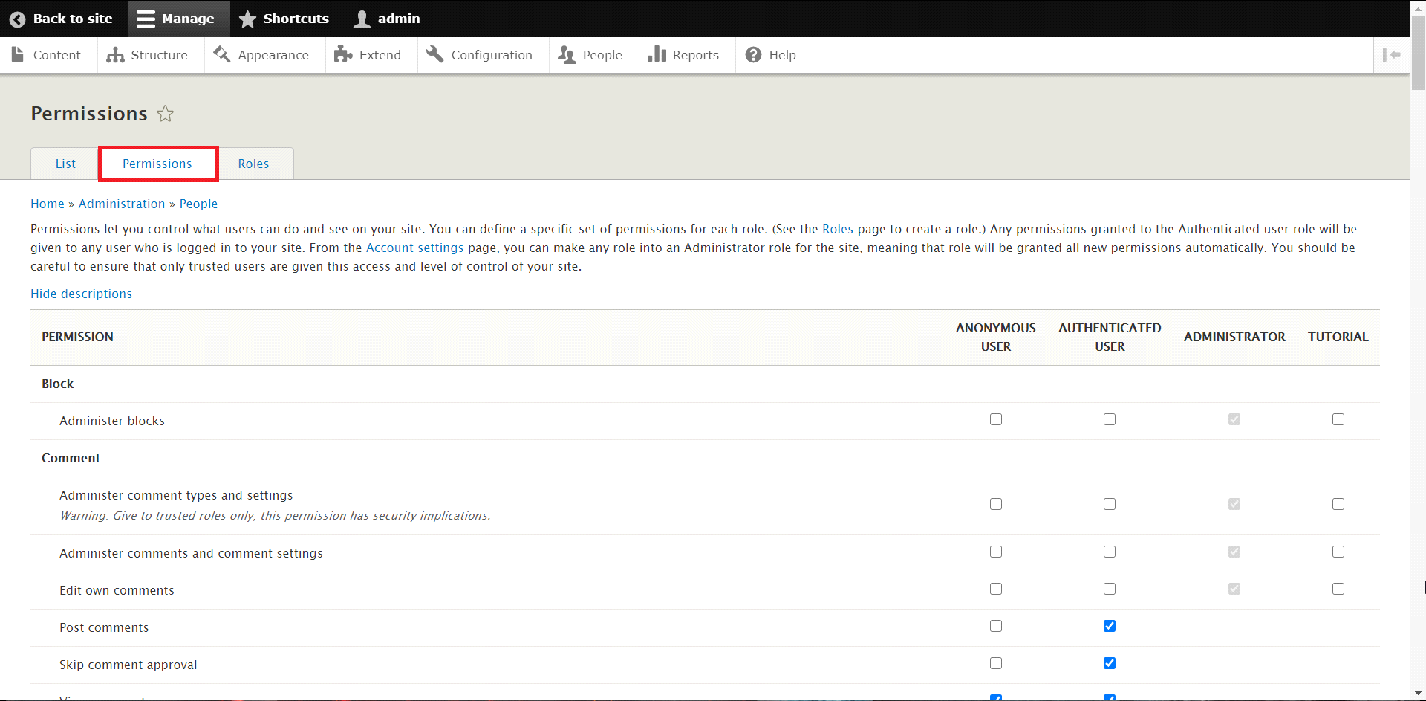Image resolution: width=1426 pixels, height=701 pixels.
Task: Toggle the Manage hamburger menu icon
Action: coord(147,19)
